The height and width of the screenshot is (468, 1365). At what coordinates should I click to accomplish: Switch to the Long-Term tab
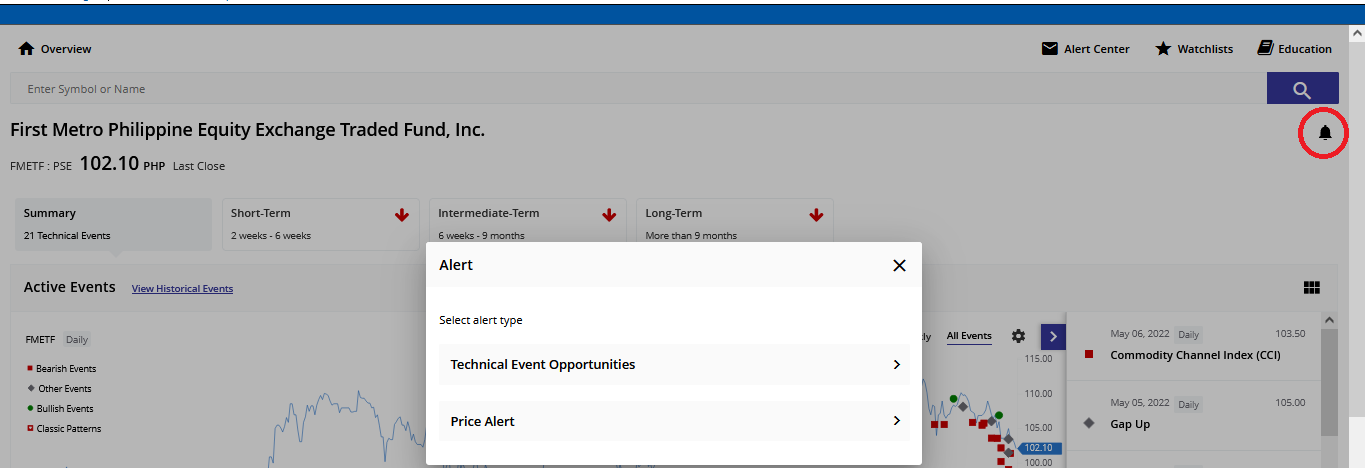point(734,224)
